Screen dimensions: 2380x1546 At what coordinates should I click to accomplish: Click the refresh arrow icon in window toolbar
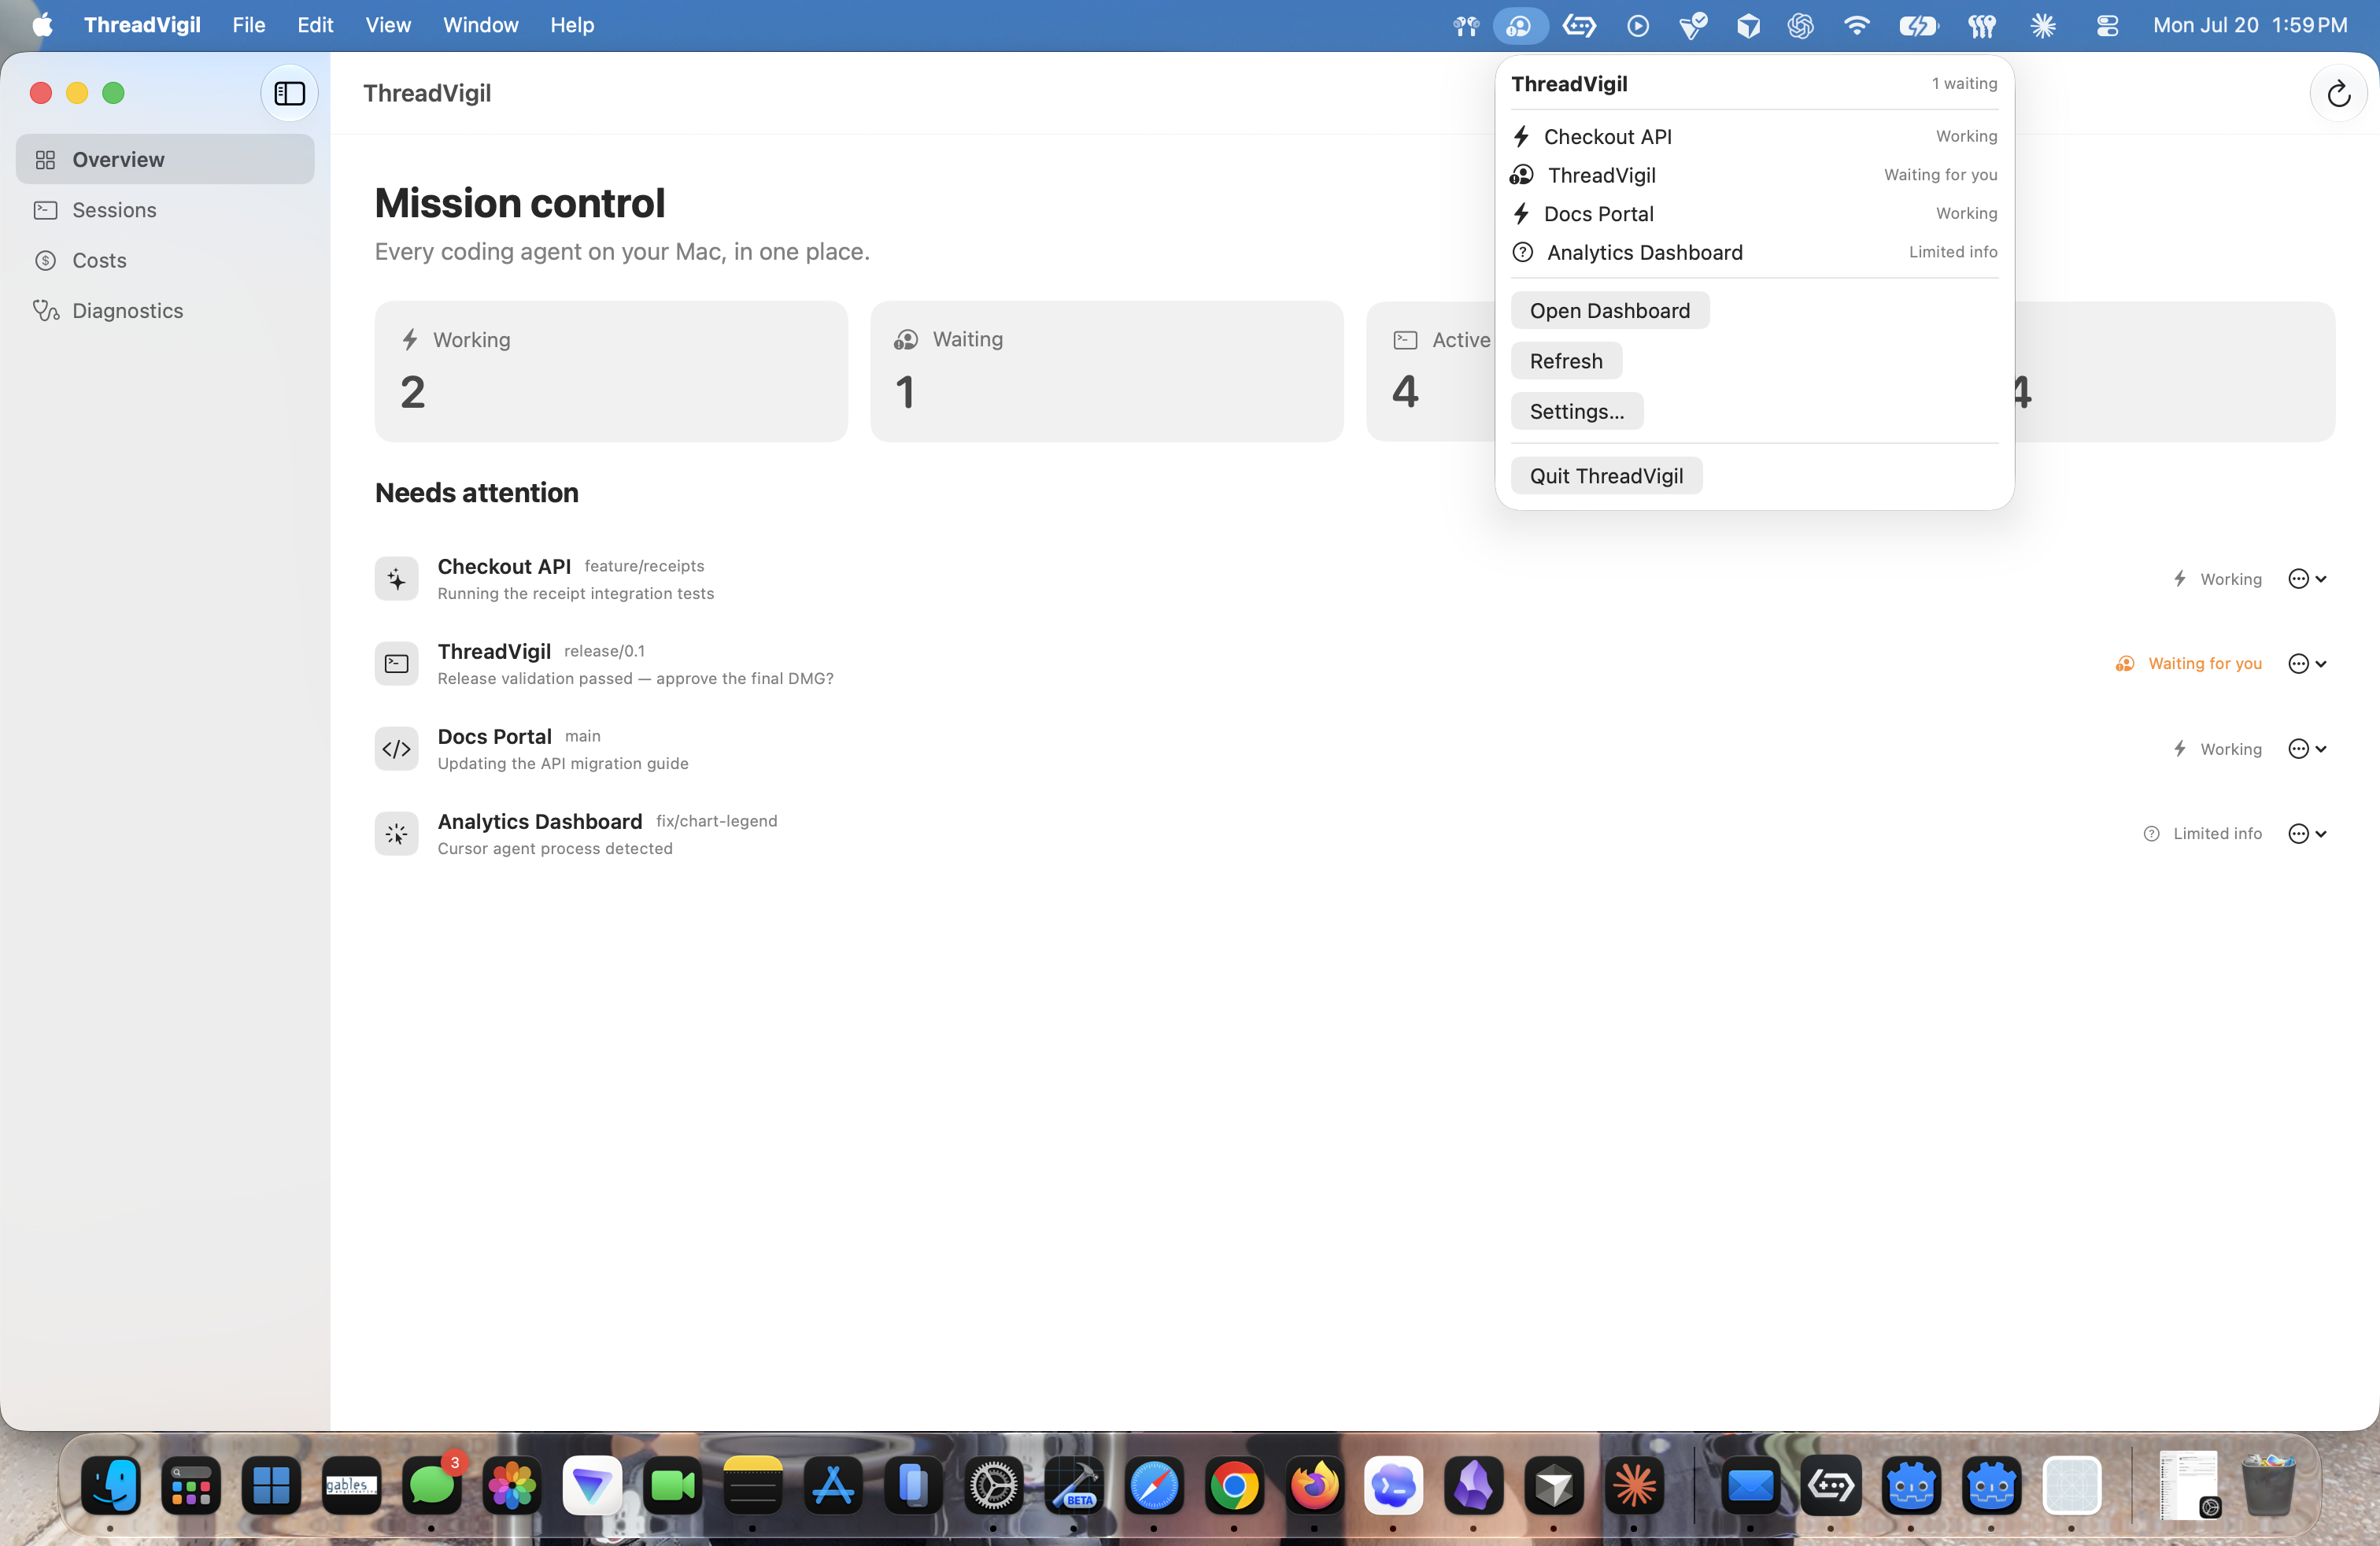2338,94
